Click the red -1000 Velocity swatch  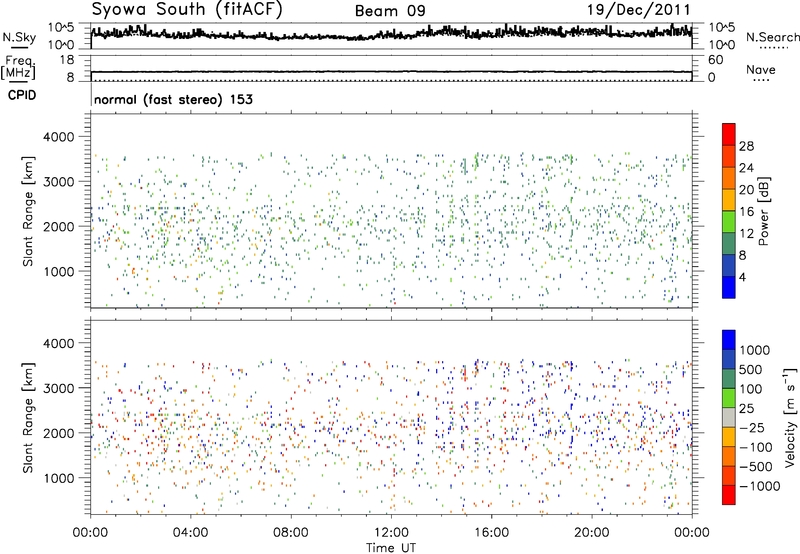pyautogui.click(x=729, y=495)
